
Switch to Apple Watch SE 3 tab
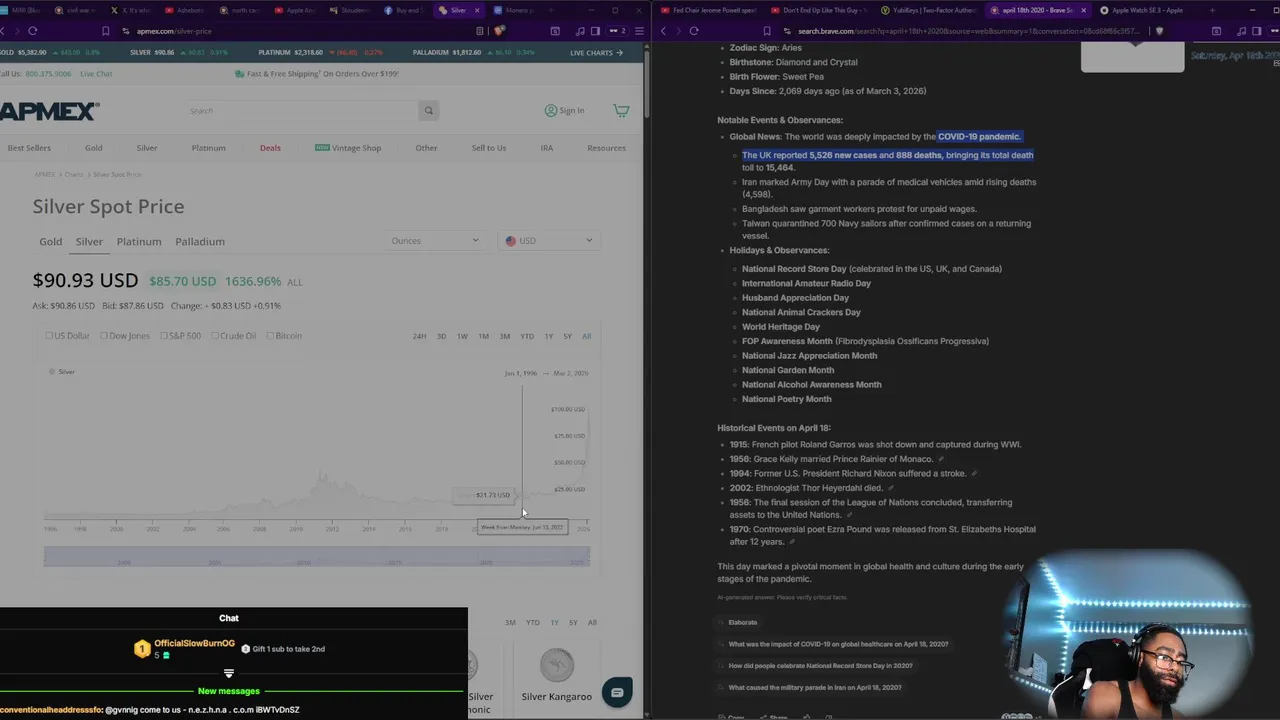pyautogui.click(x=1148, y=10)
